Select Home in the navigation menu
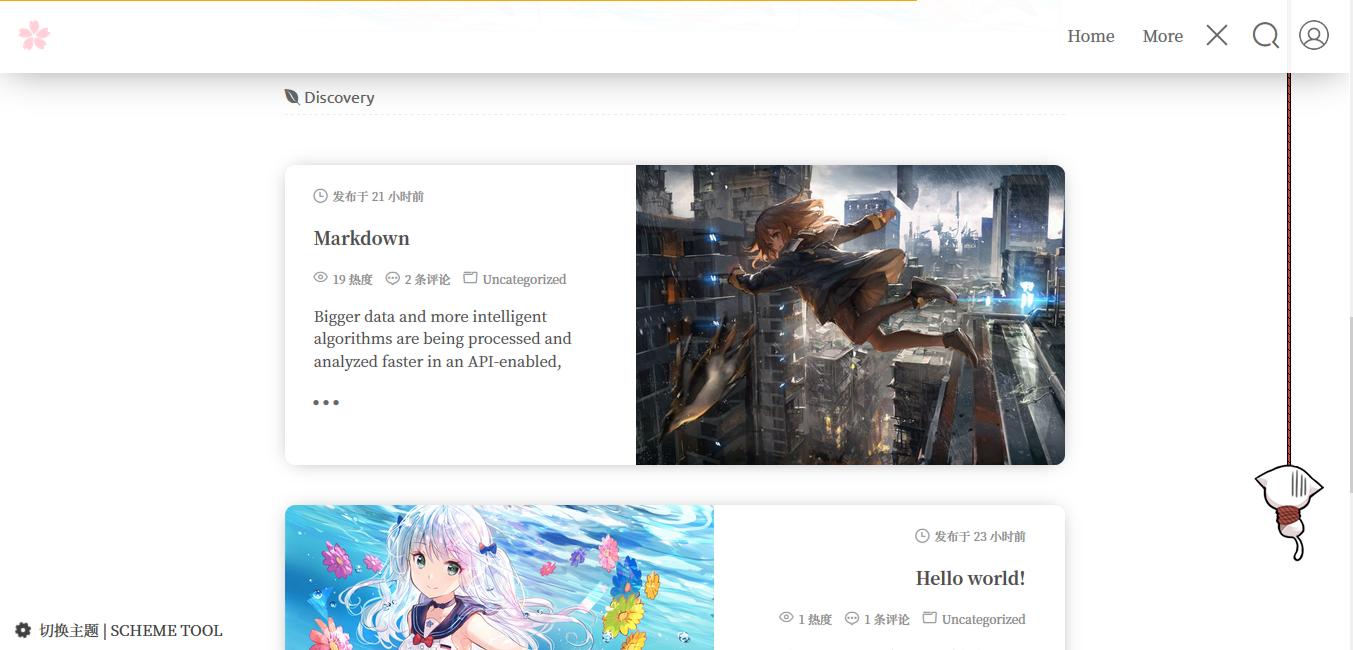This screenshot has height=650, width=1353. (1090, 35)
